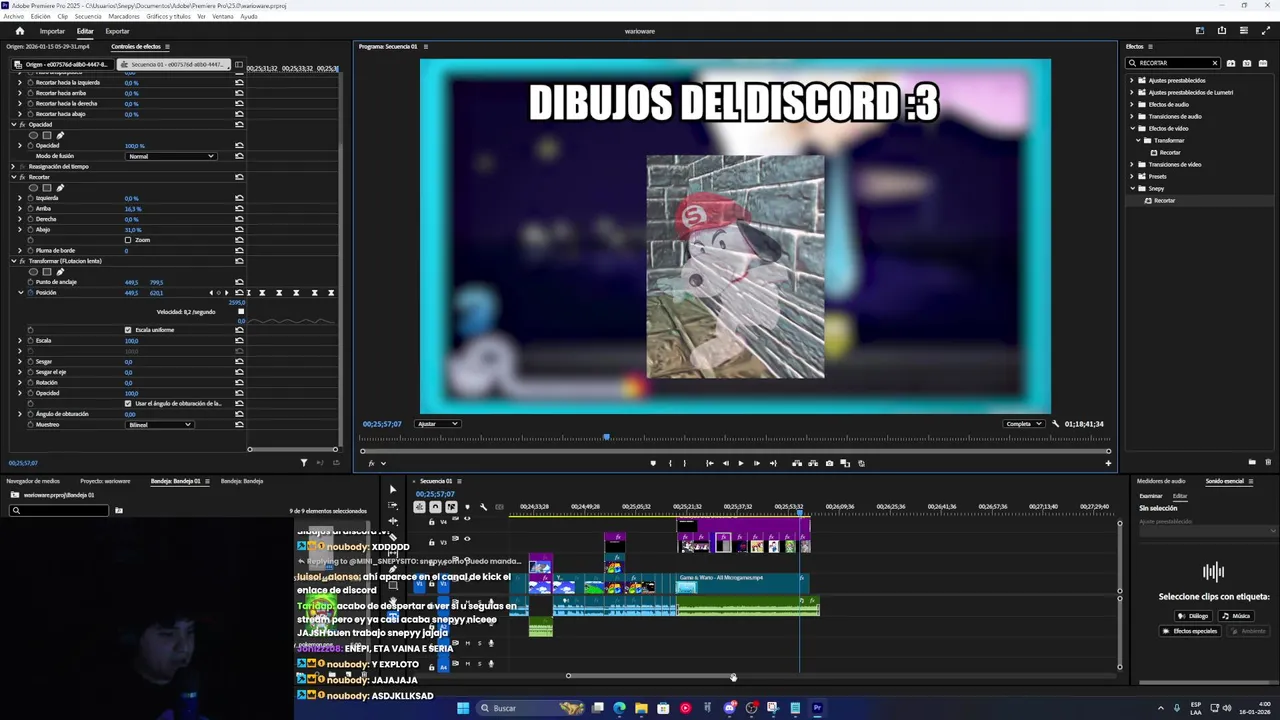Collapse the Recortar effect section

(x=13, y=177)
